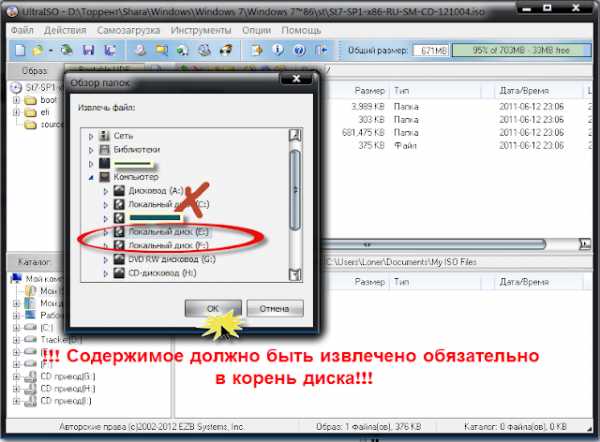The height and width of the screenshot is (442, 600).
Task: Sort the lower catalog list by Тип
Action: (402, 282)
